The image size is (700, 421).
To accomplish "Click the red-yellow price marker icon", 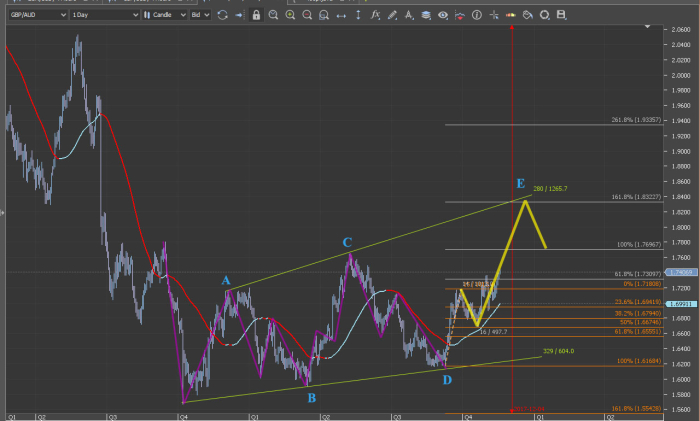I will (511, 15).
